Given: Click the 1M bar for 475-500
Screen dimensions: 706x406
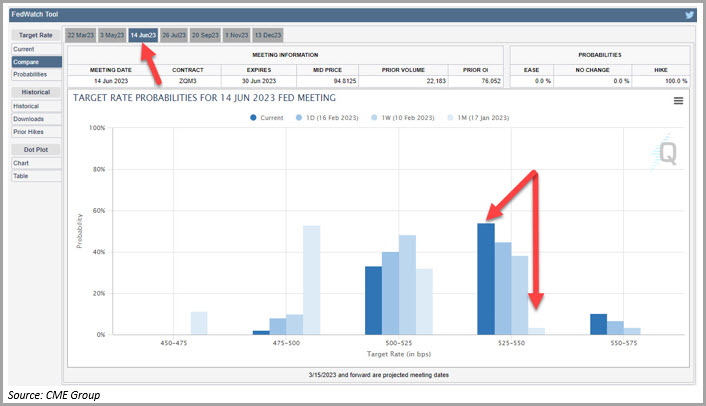Looking at the screenshot, I should (x=312, y=280).
